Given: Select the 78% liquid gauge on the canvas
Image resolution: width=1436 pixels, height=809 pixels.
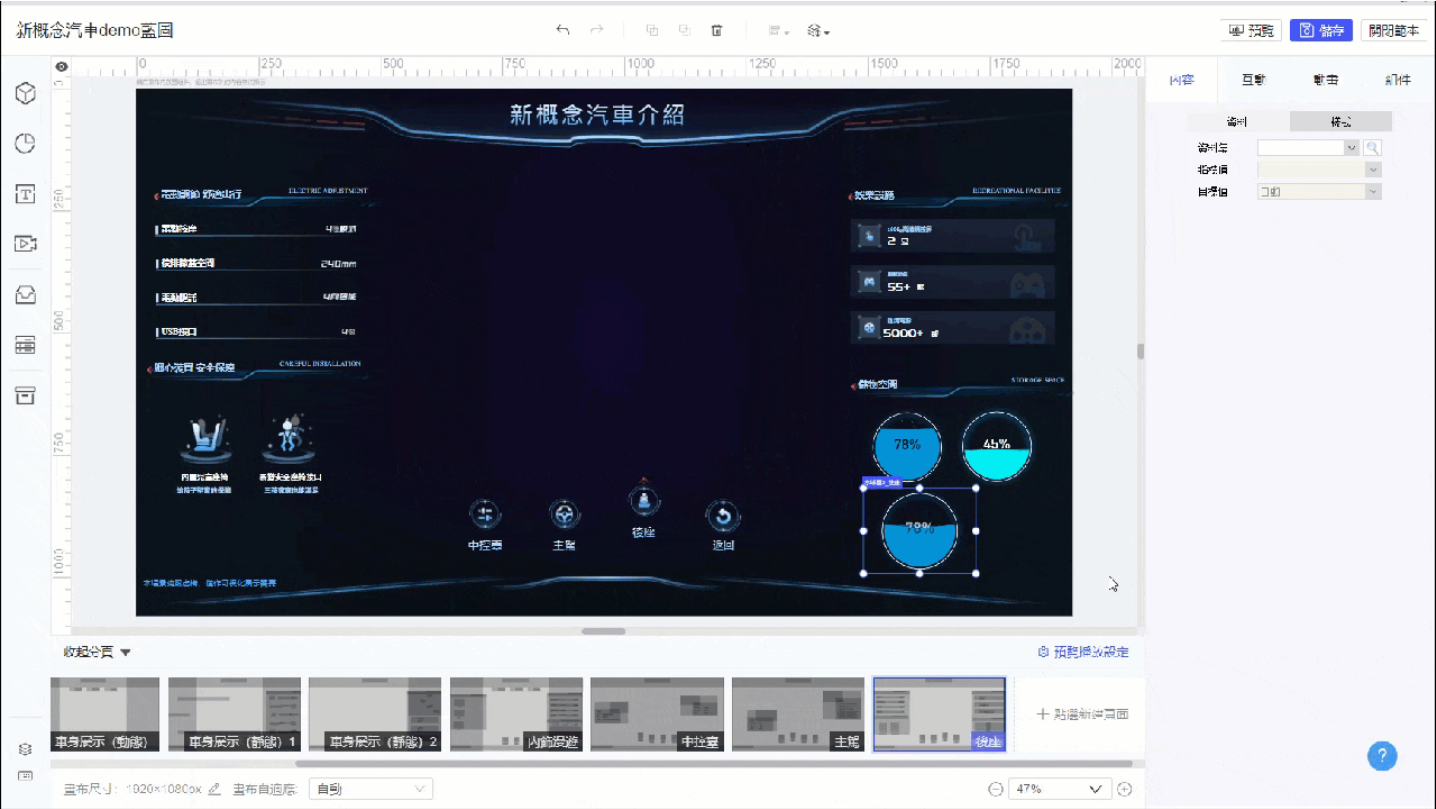Looking at the screenshot, I should tap(907, 446).
